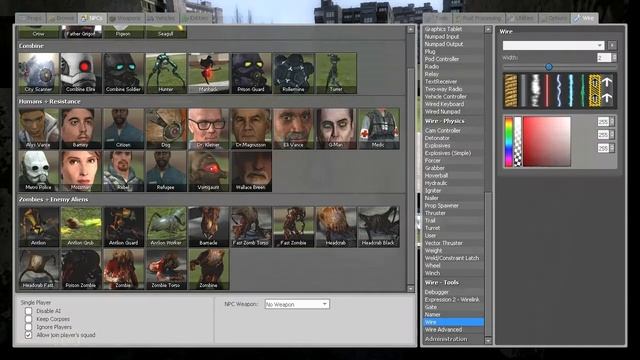Select the Explosives (Simple) tool
640x360 pixels.
(x=453, y=153)
